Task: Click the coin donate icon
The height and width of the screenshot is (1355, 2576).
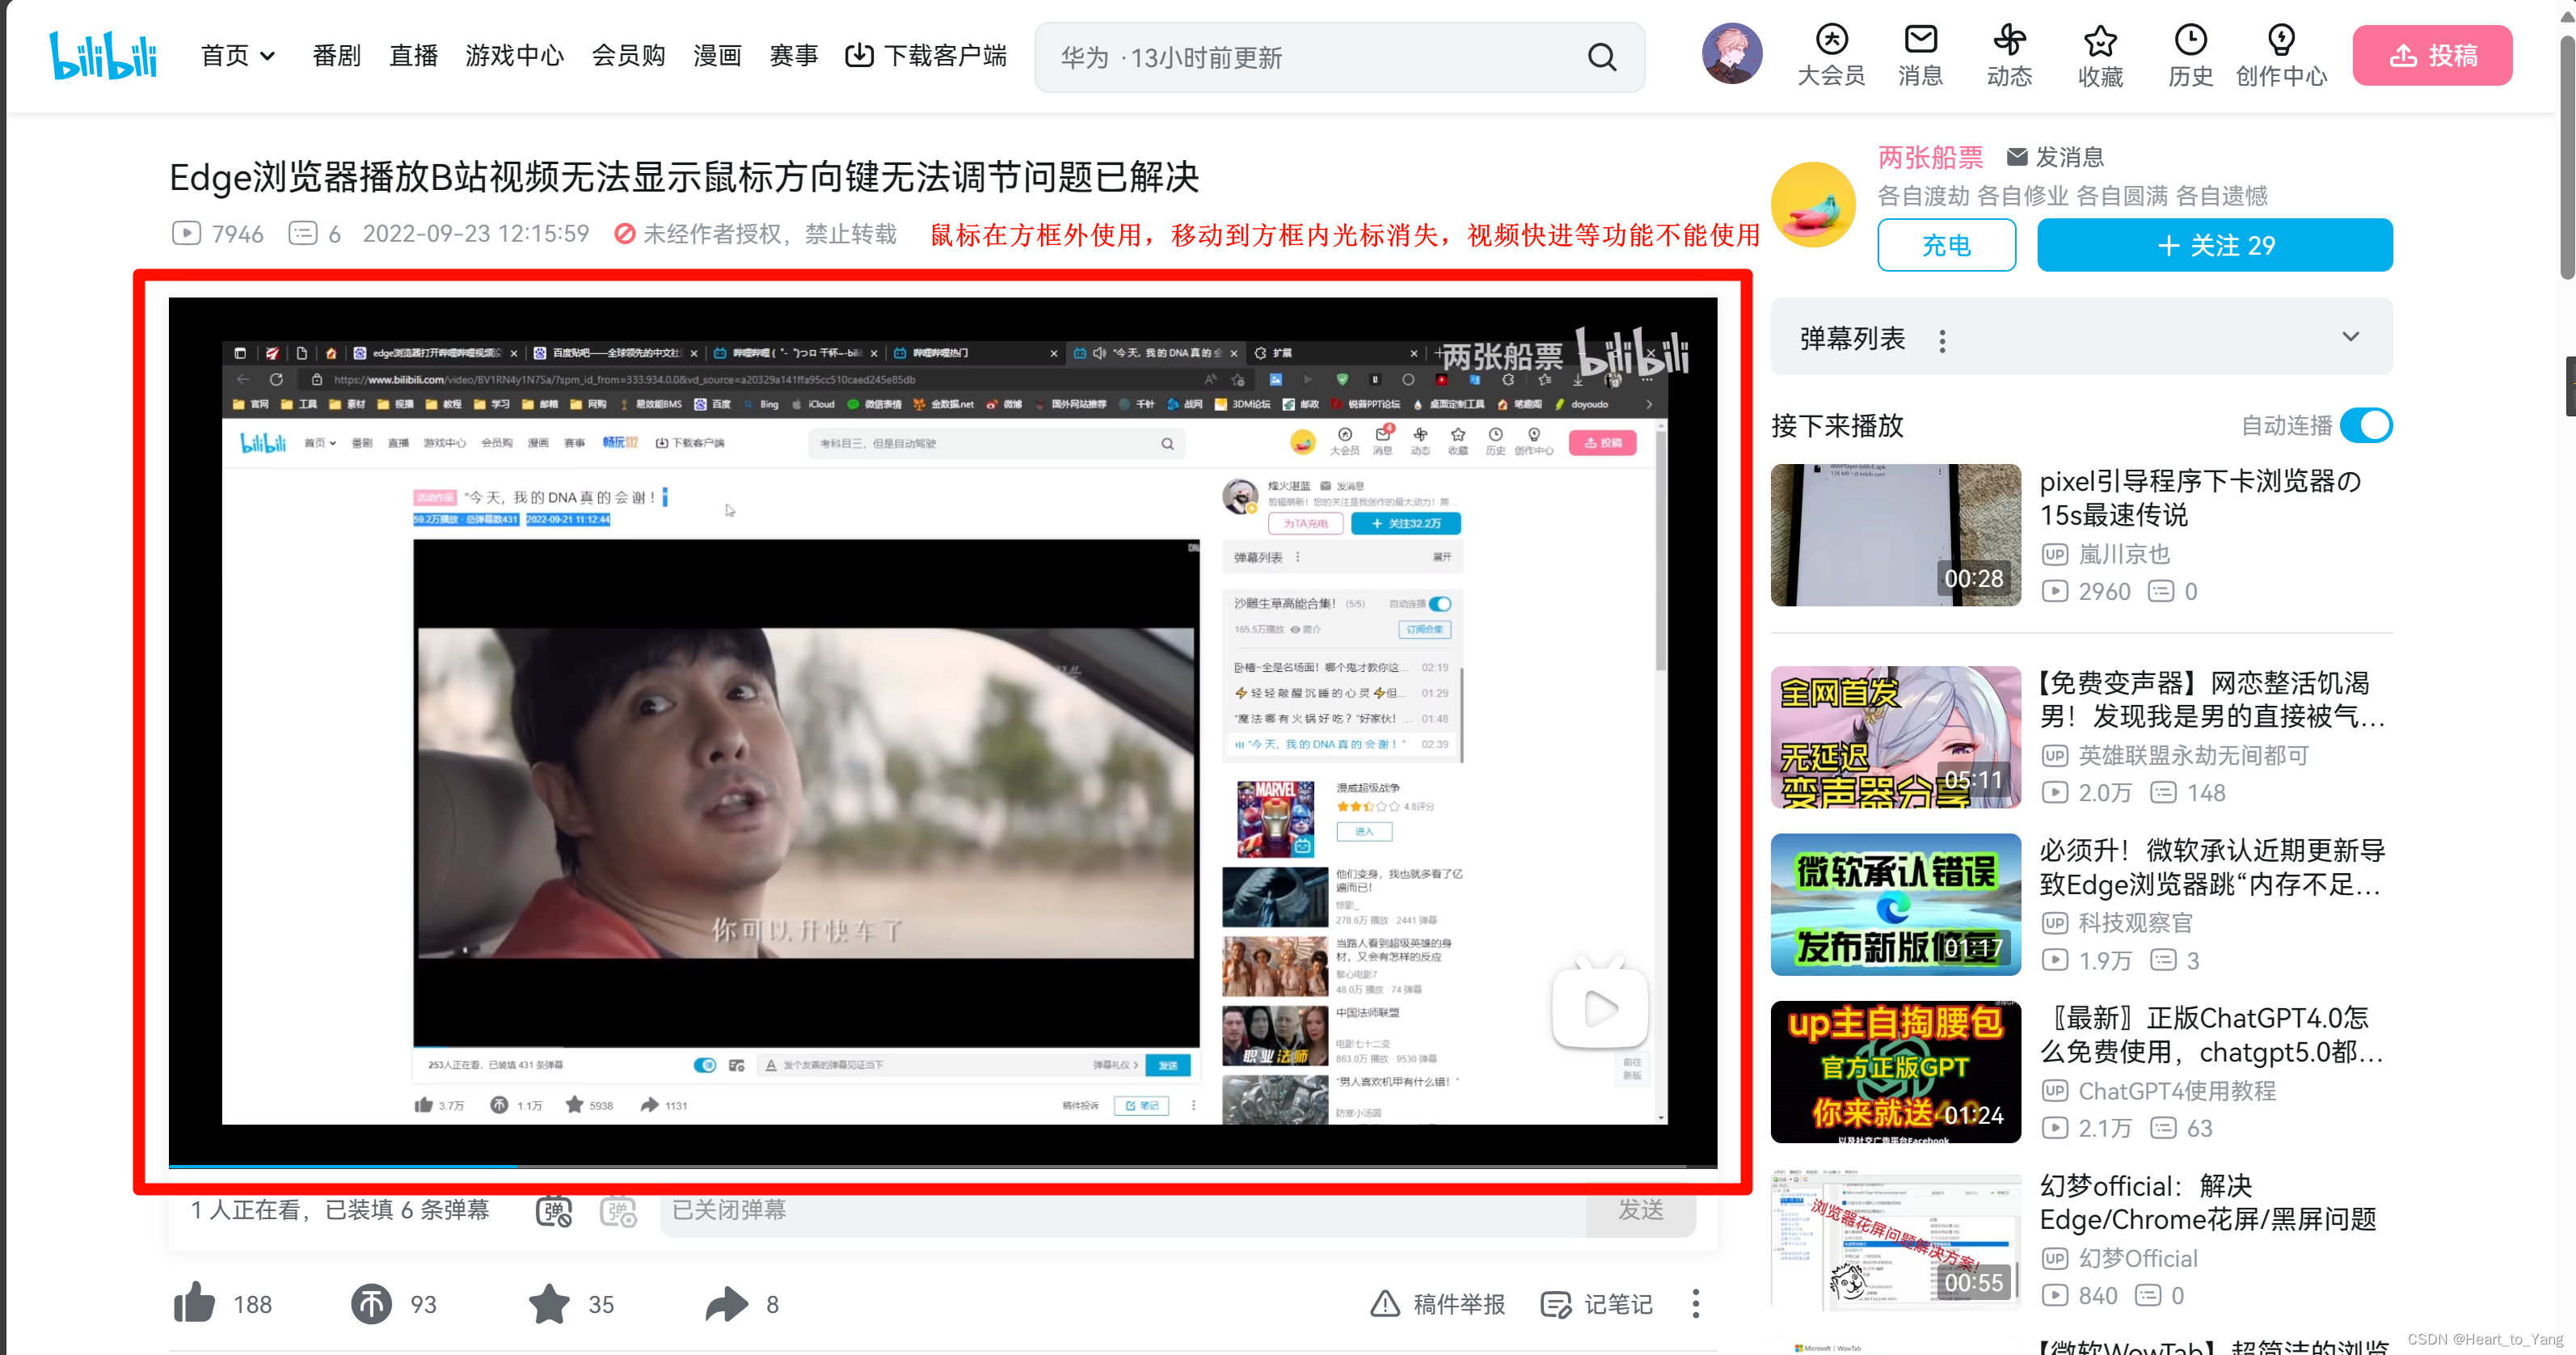Action: pos(371,1303)
